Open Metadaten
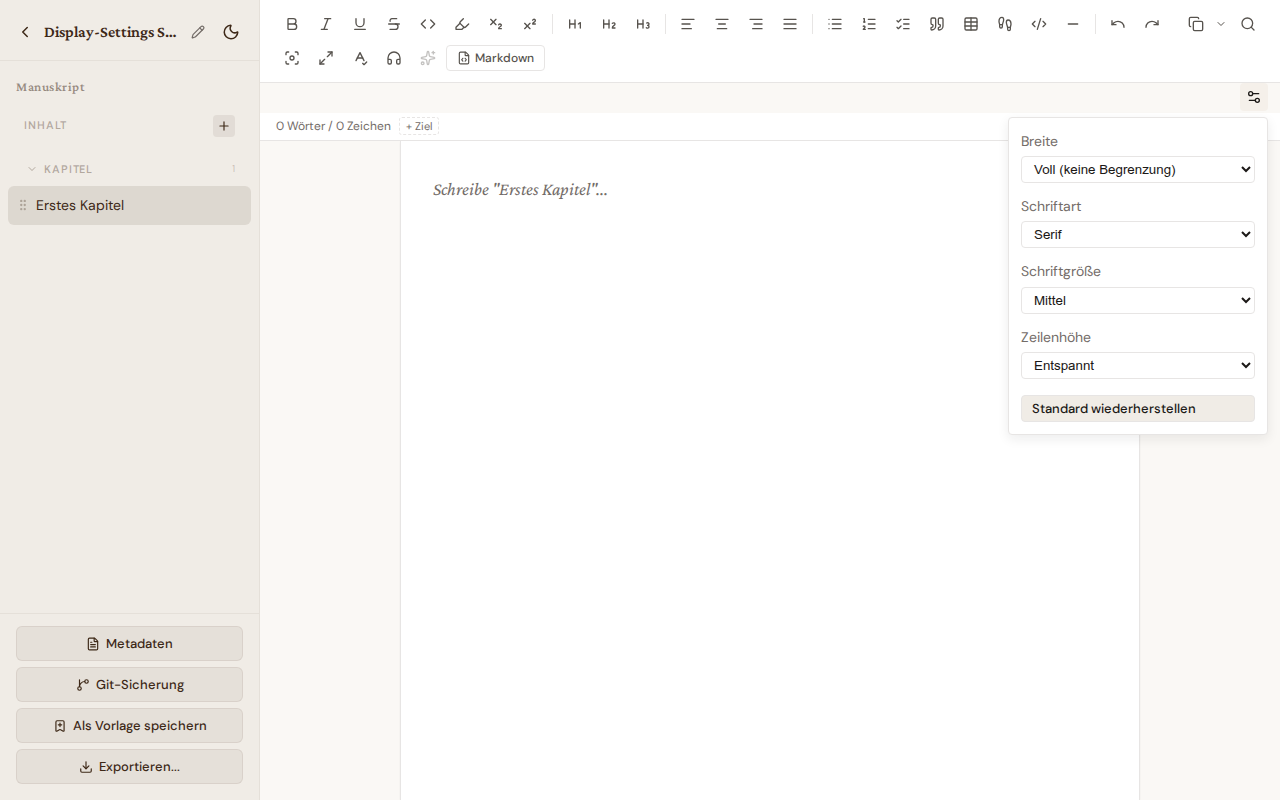This screenshot has height=800, width=1280. (129, 644)
